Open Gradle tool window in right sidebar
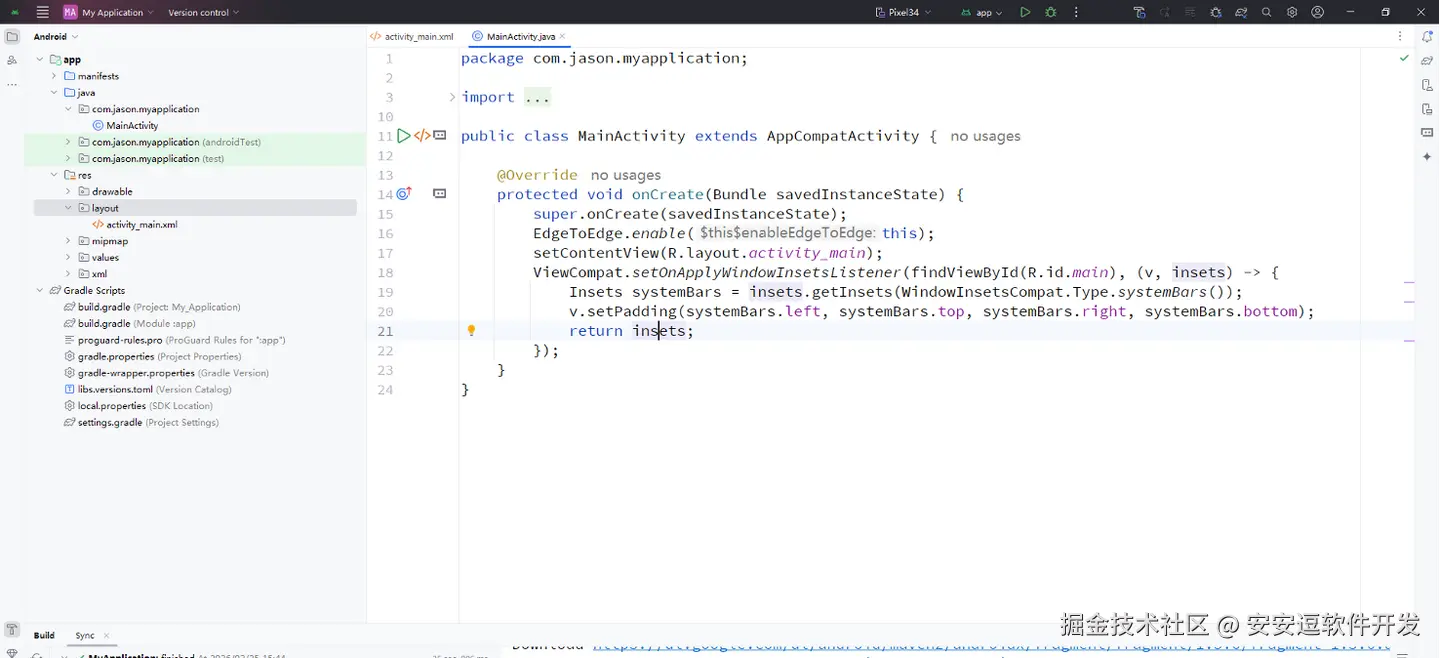 [x=1427, y=60]
